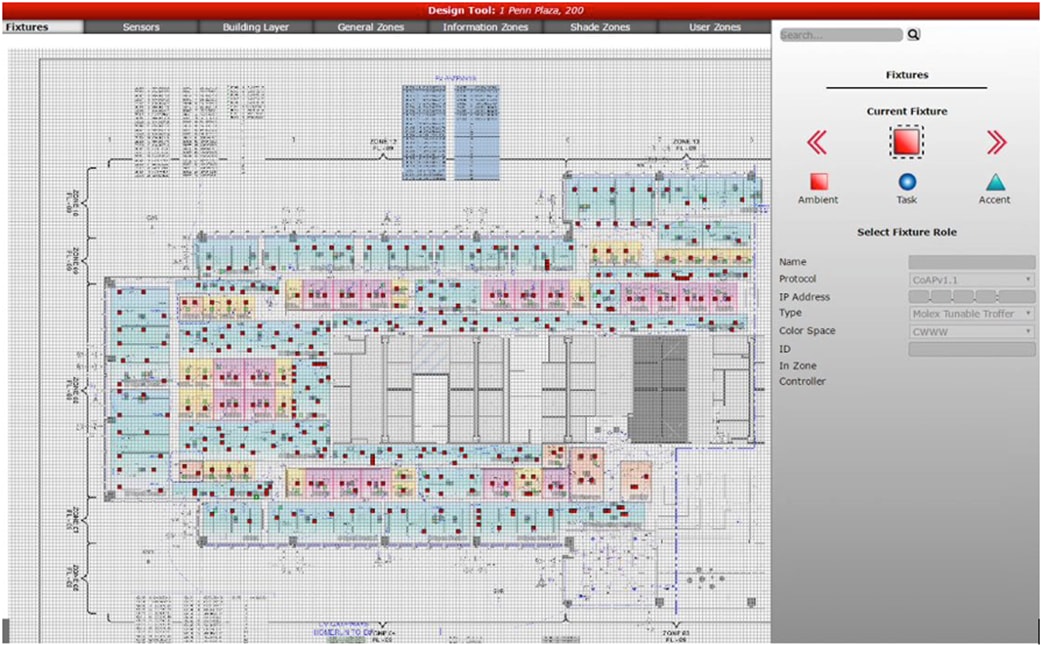Click the Controller label

[x=802, y=381]
